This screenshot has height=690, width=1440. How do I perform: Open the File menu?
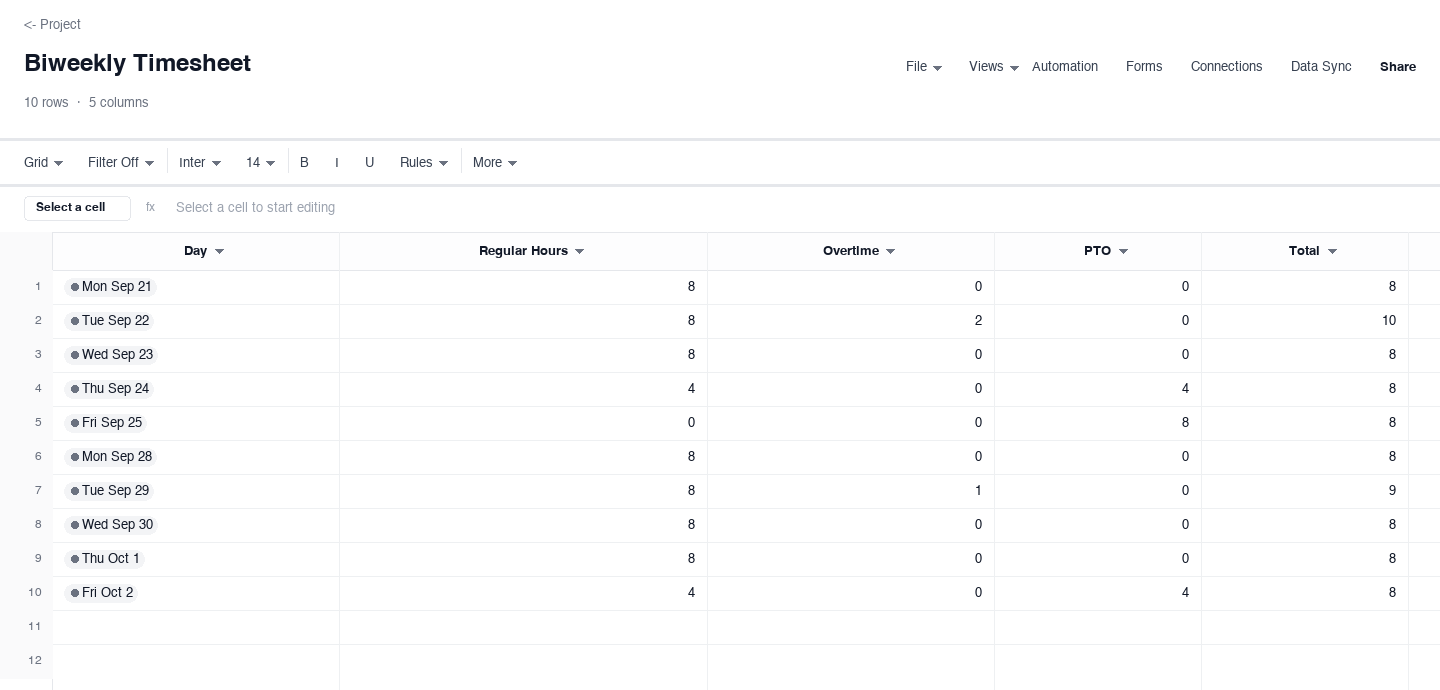point(924,67)
